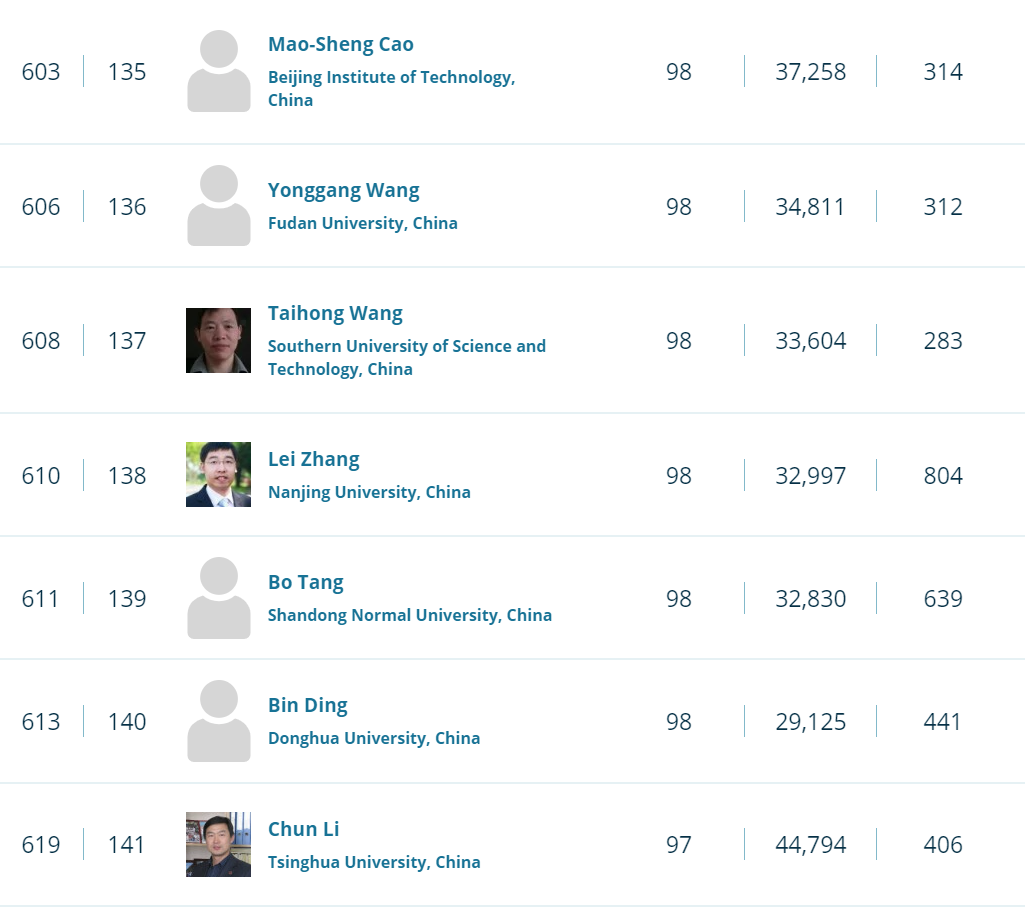Image resolution: width=1027 pixels, height=910 pixels.
Task: Click Southern University of Science and Technology
Action: click(406, 347)
